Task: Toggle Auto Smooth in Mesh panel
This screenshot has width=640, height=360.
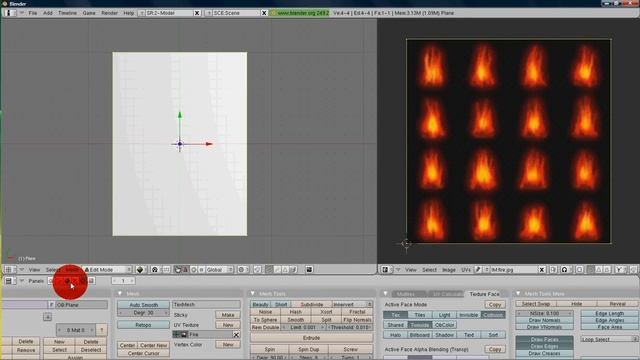Action: (x=143, y=305)
